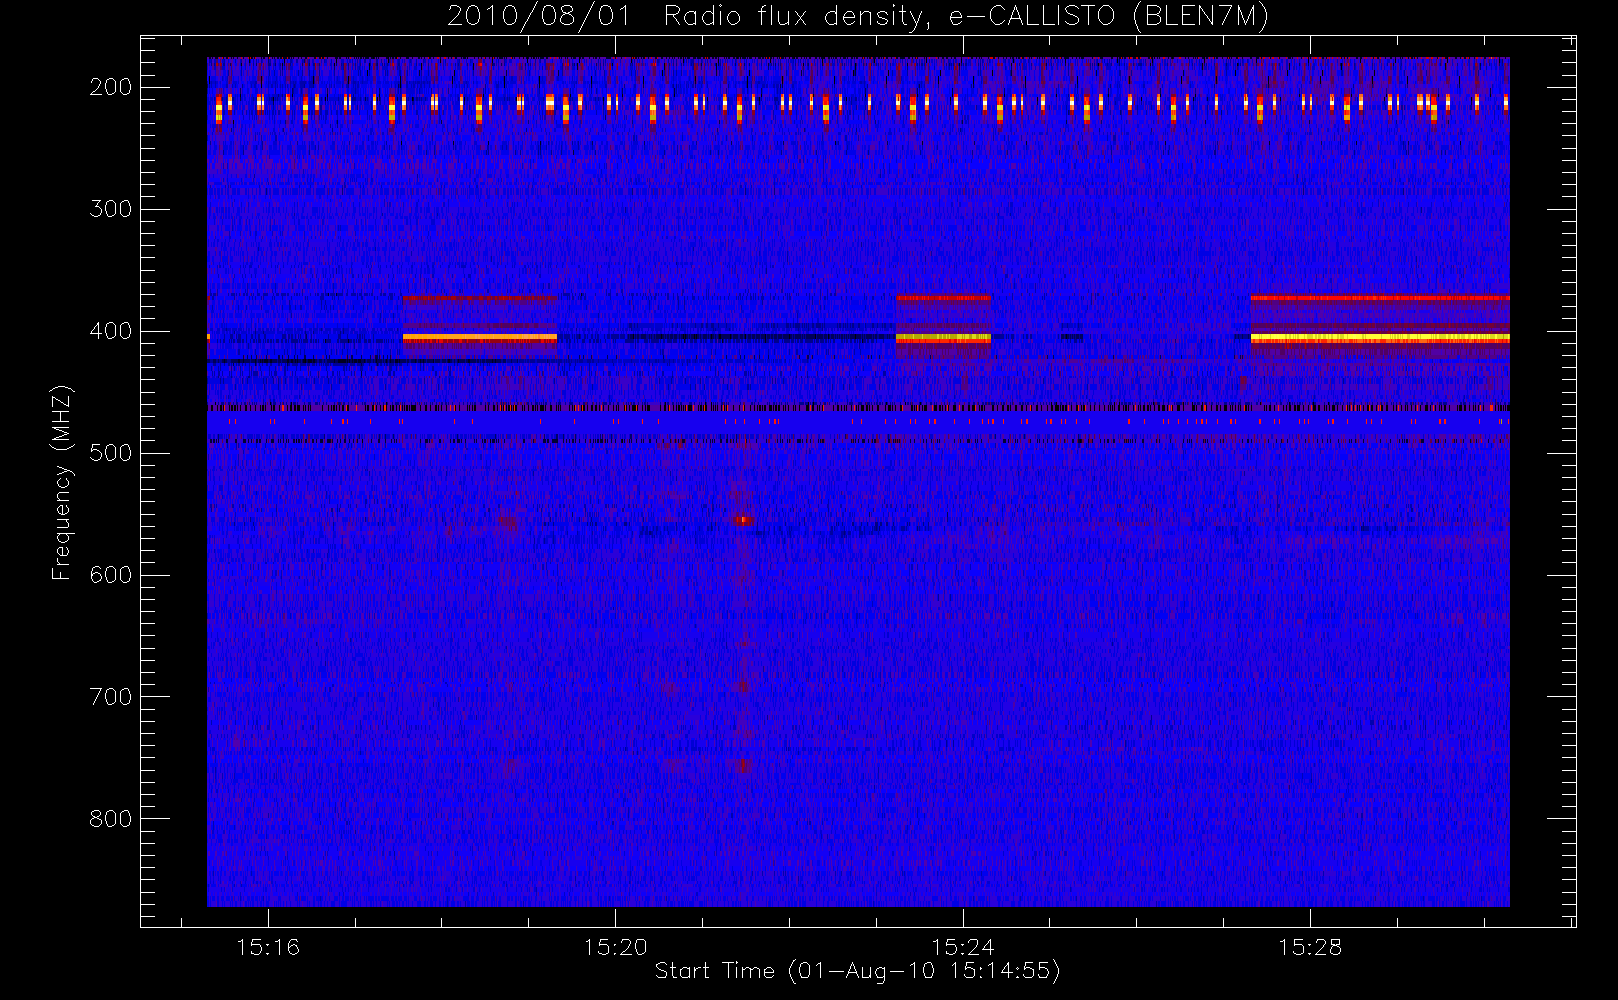The height and width of the screenshot is (1000, 1618).
Task: Click the 500 frequency tick label
Action: 111,453
